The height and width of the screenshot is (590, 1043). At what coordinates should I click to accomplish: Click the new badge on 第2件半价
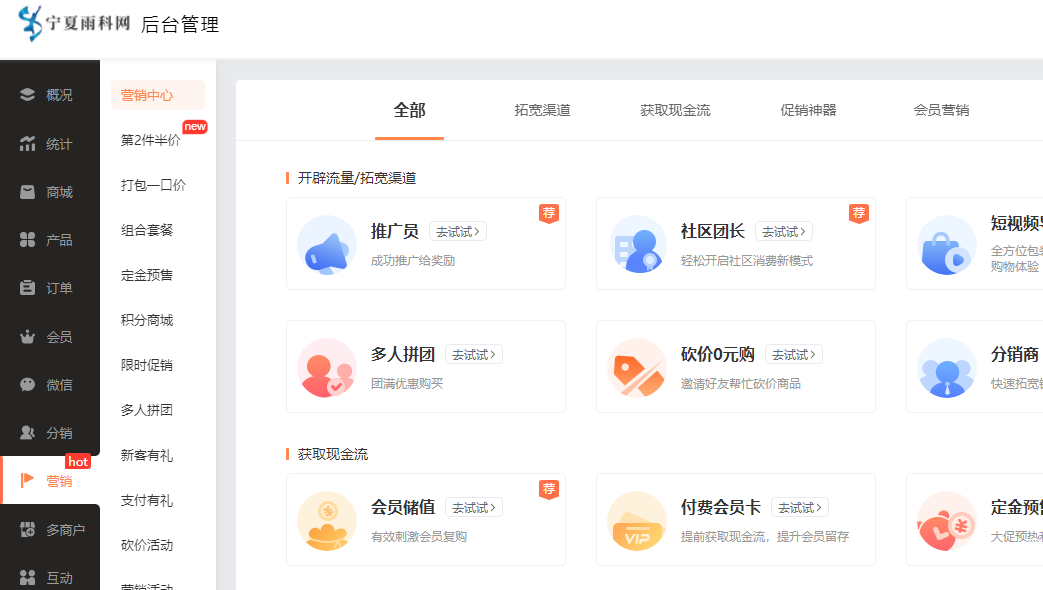tap(195, 126)
